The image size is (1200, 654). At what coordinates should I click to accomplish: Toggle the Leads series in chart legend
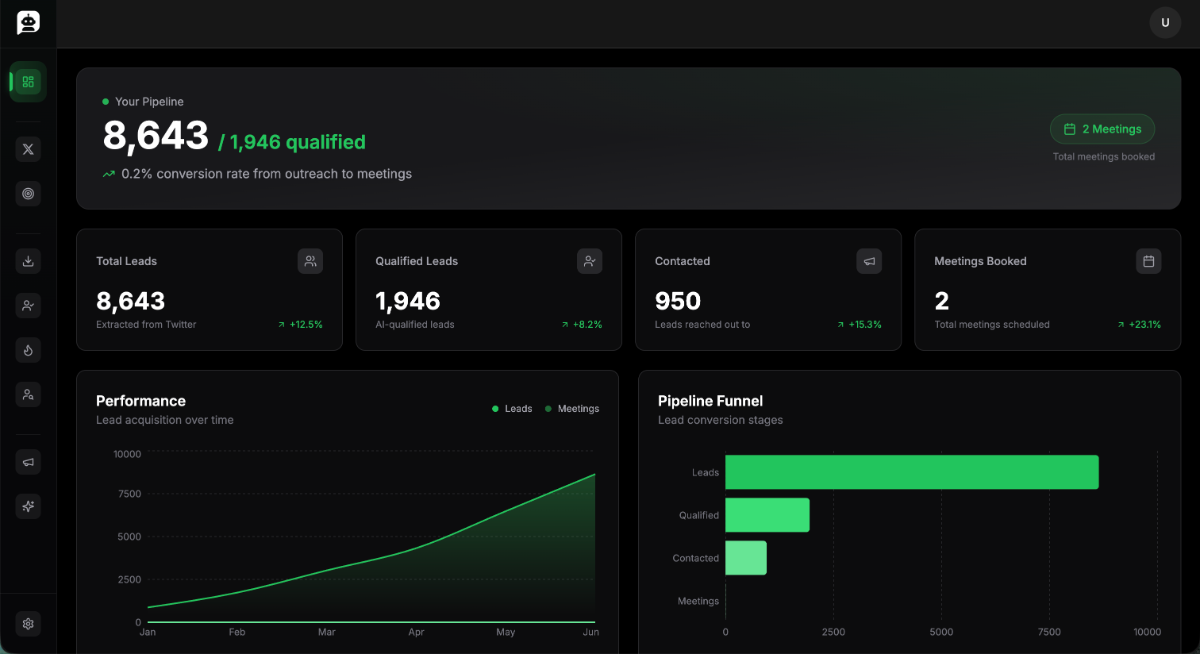(512, 409)
